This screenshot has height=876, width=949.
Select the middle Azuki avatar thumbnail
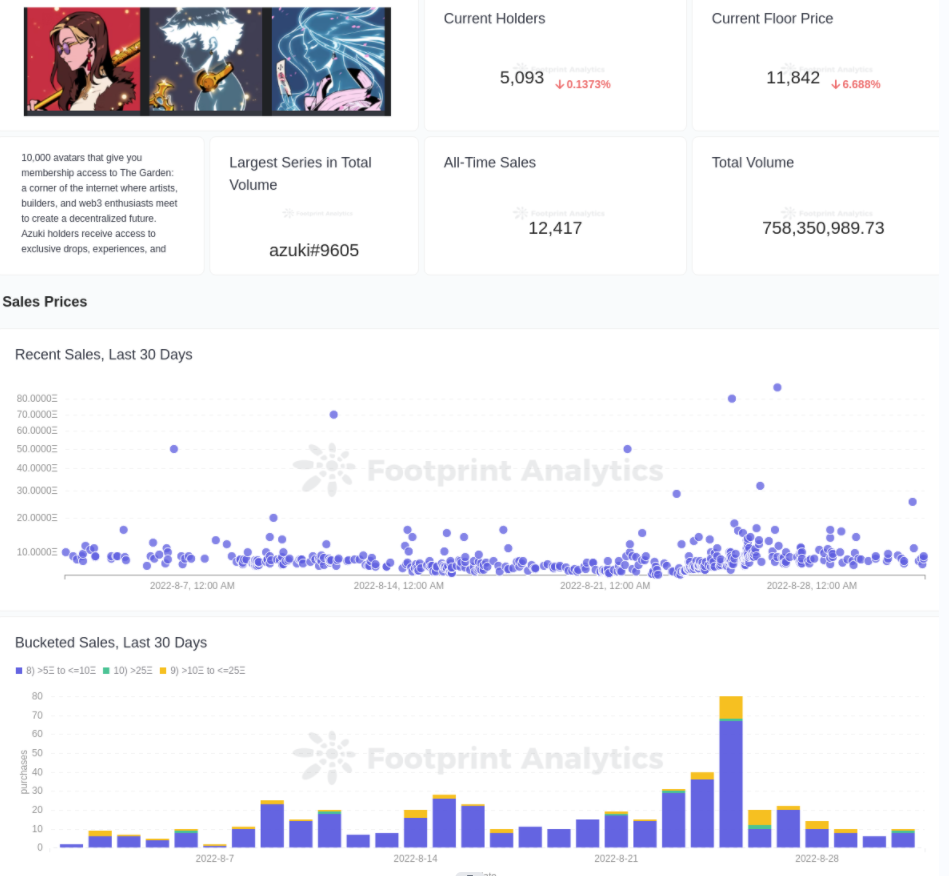(x=206, y=62)
